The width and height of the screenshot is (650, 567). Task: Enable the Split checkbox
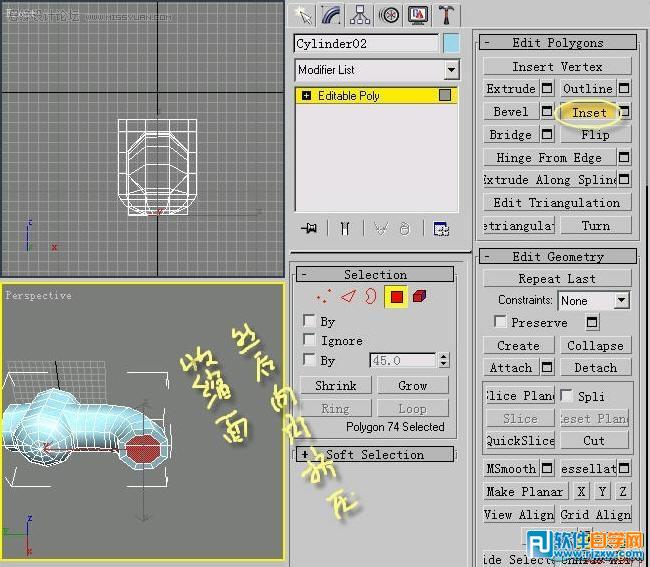point(566,395)
